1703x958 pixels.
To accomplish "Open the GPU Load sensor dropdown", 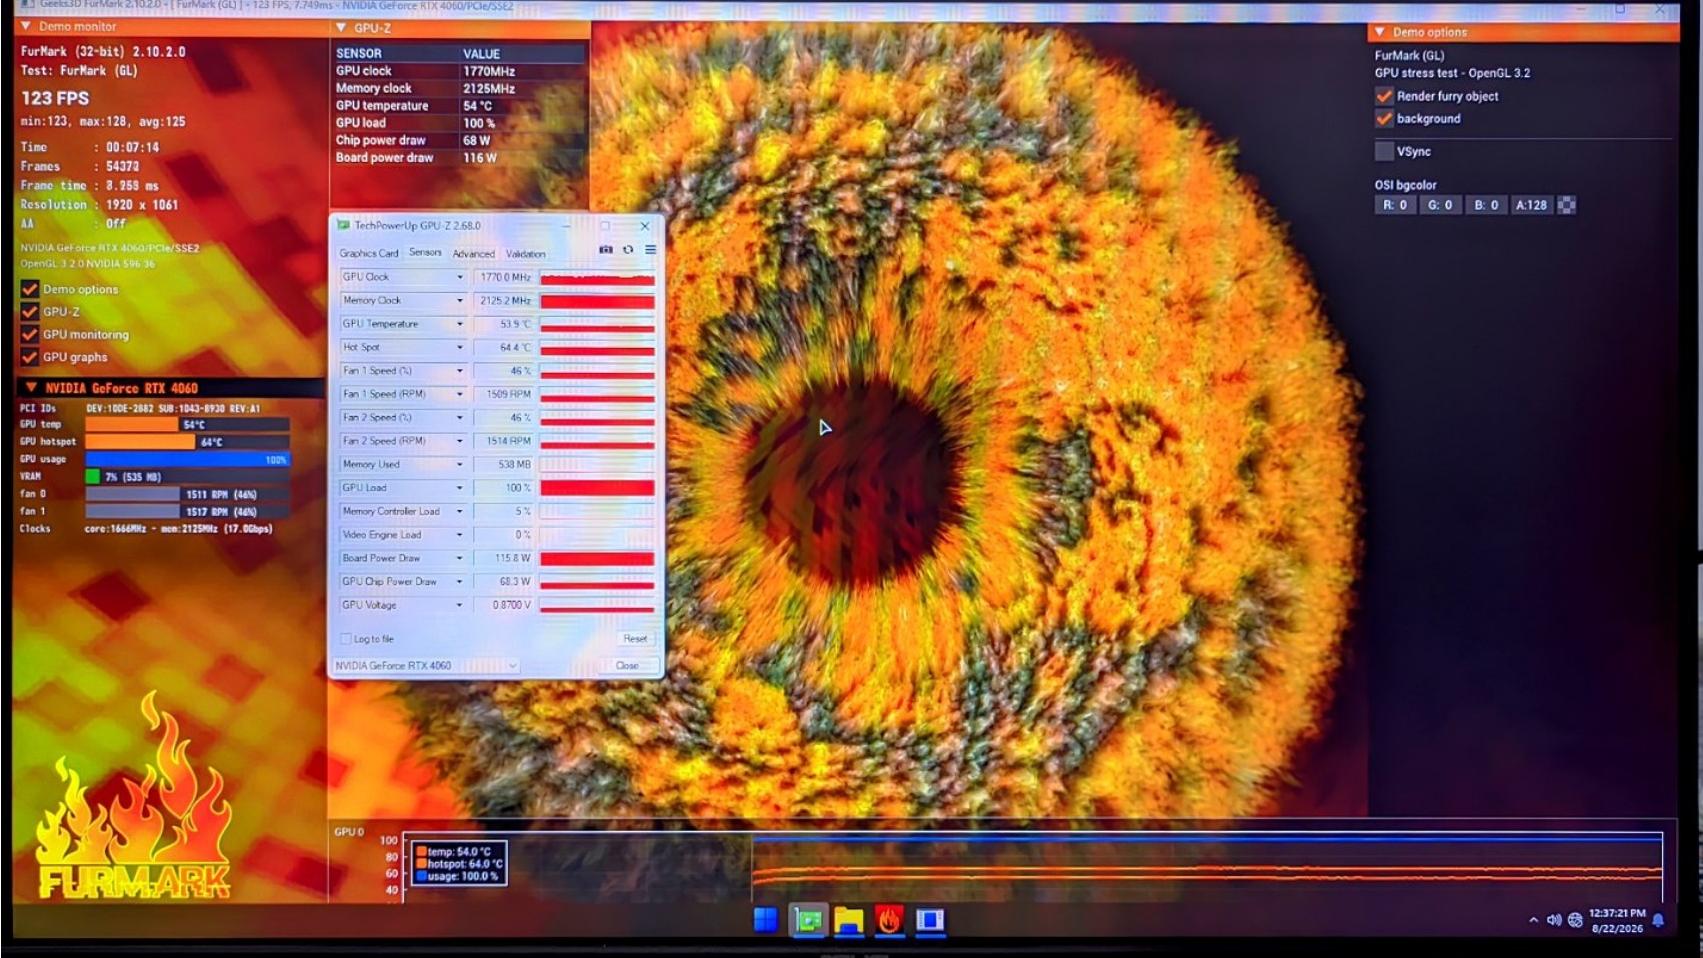I will point(460,488).
